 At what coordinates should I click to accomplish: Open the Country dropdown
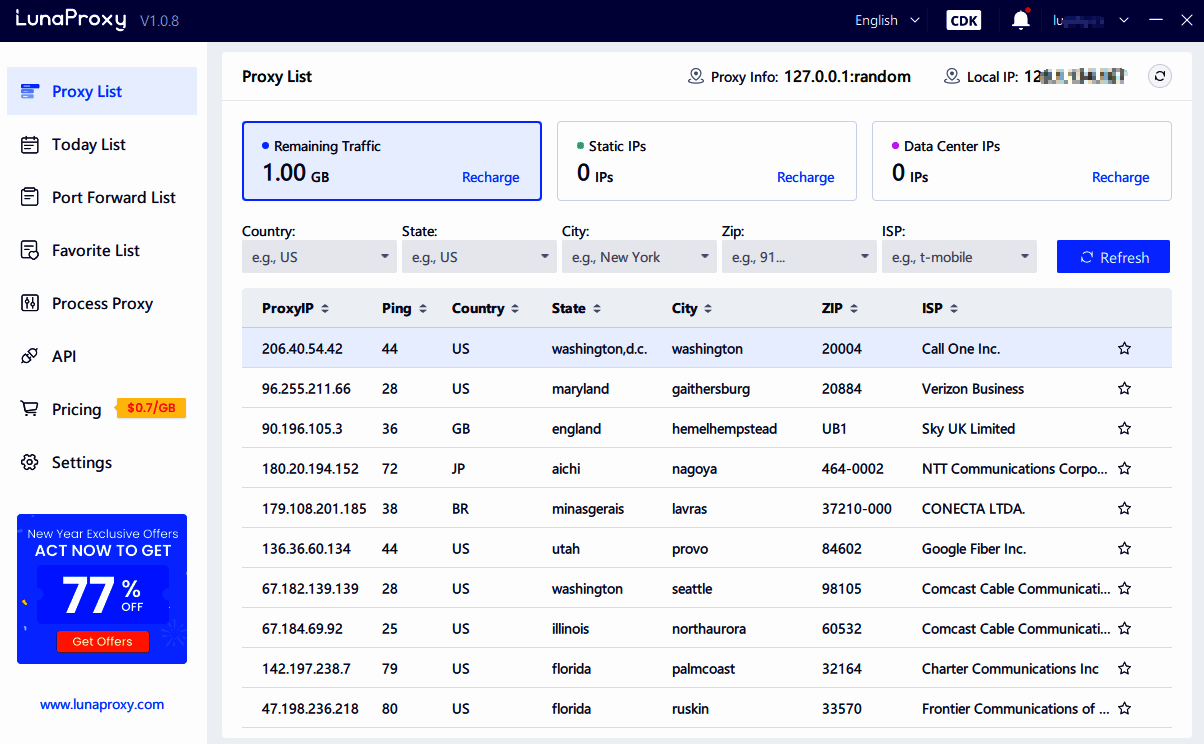(319, 256)
